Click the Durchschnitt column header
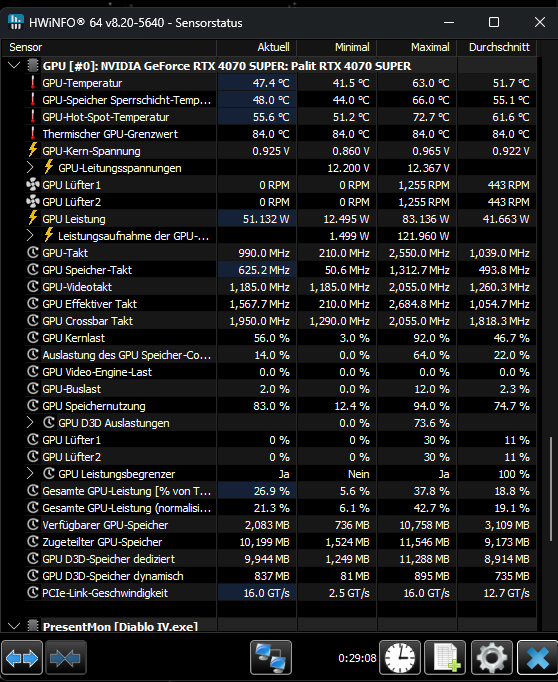 click(497, 47)
